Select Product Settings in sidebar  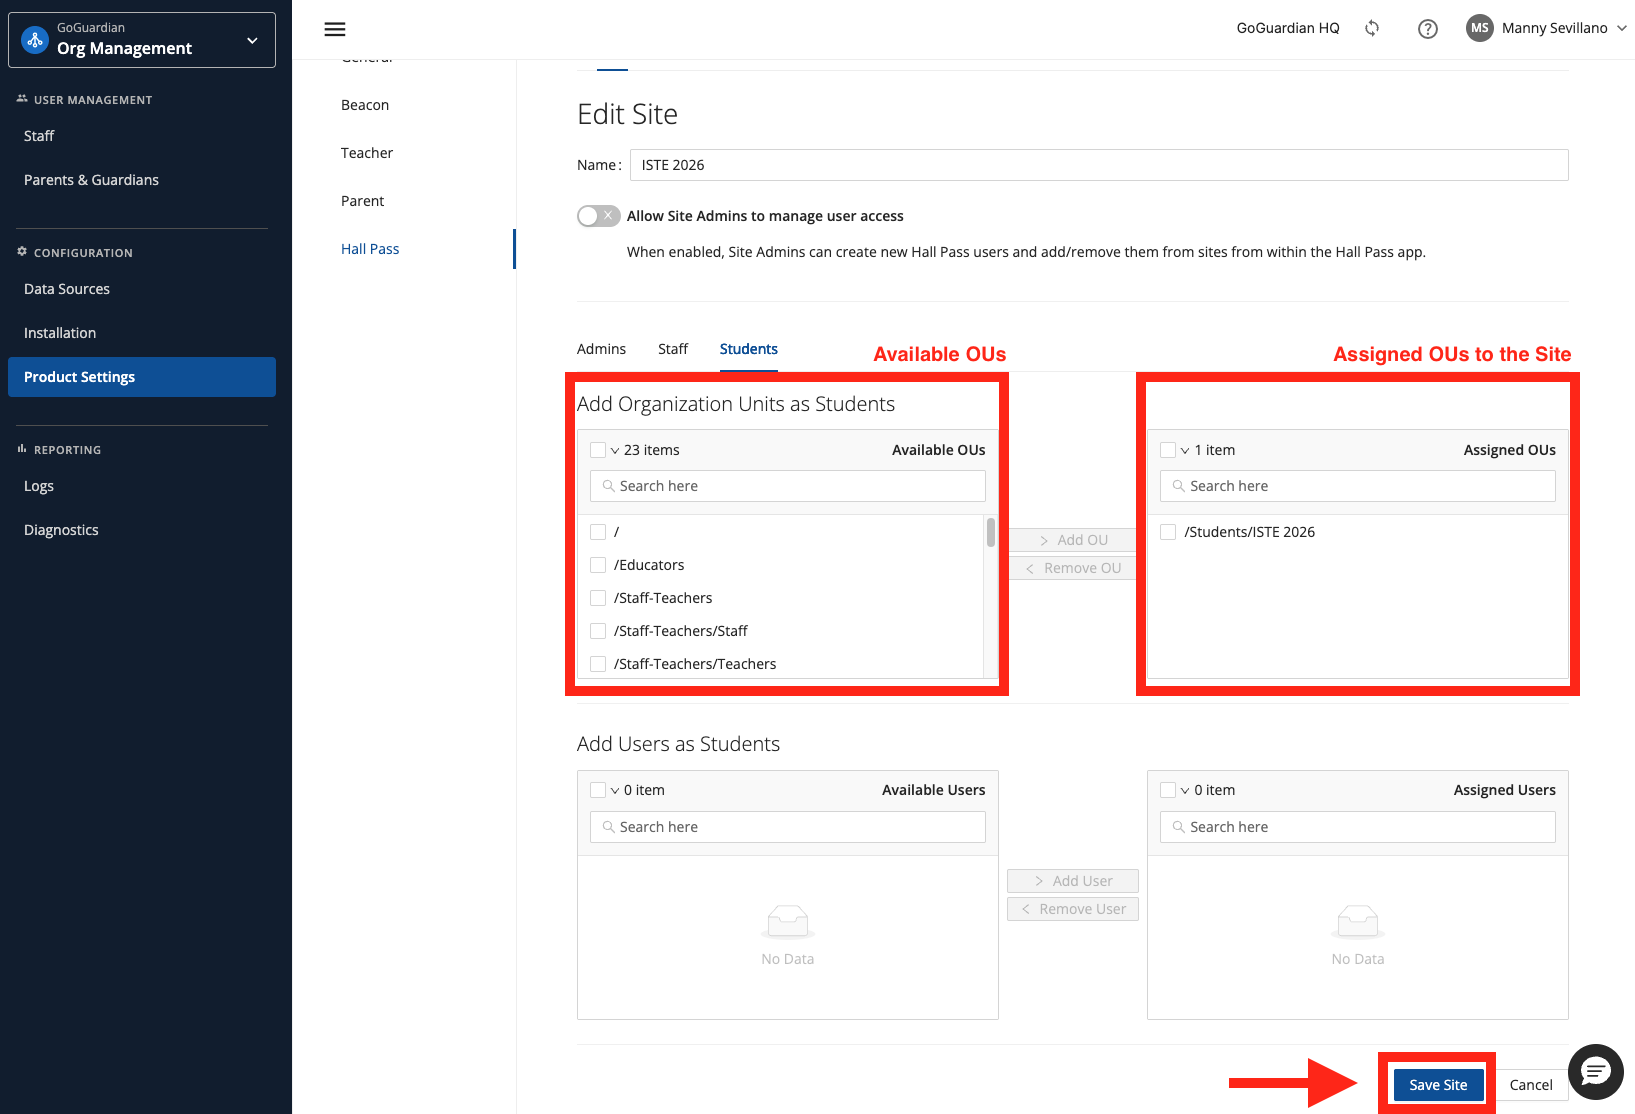[x=142, y=377]
